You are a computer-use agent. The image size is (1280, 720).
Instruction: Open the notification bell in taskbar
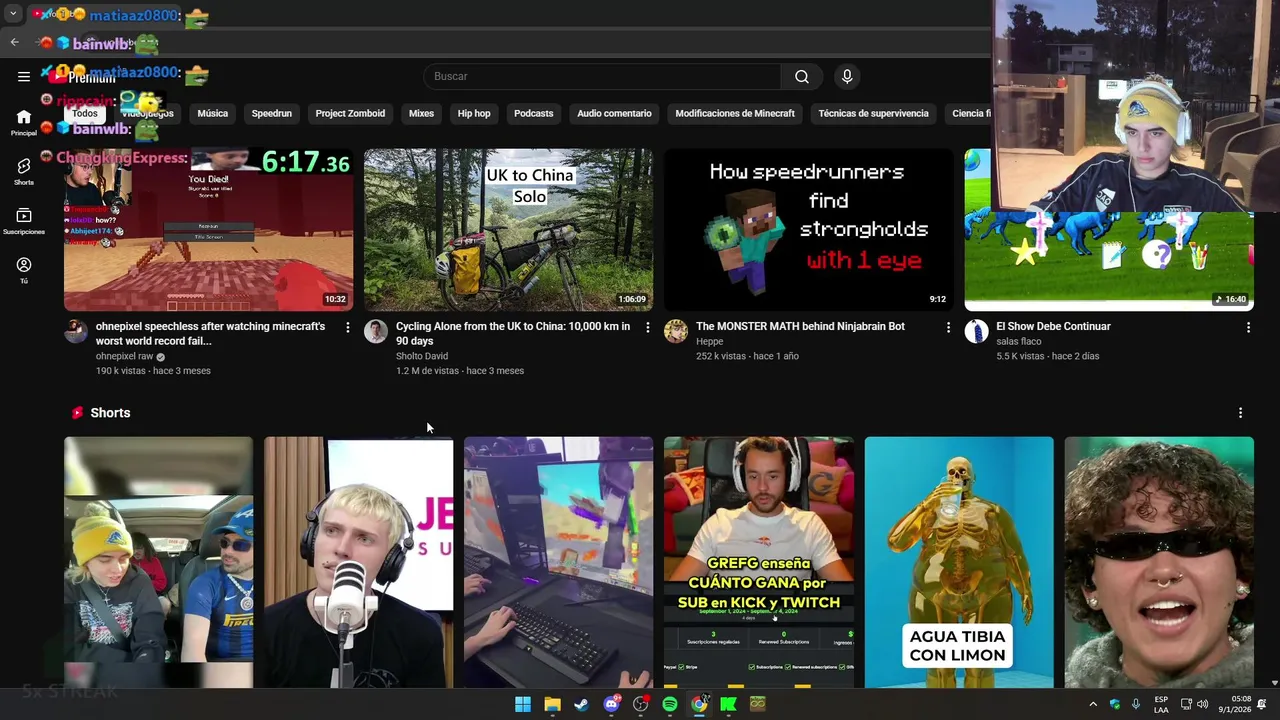(x=1262, y=704)
